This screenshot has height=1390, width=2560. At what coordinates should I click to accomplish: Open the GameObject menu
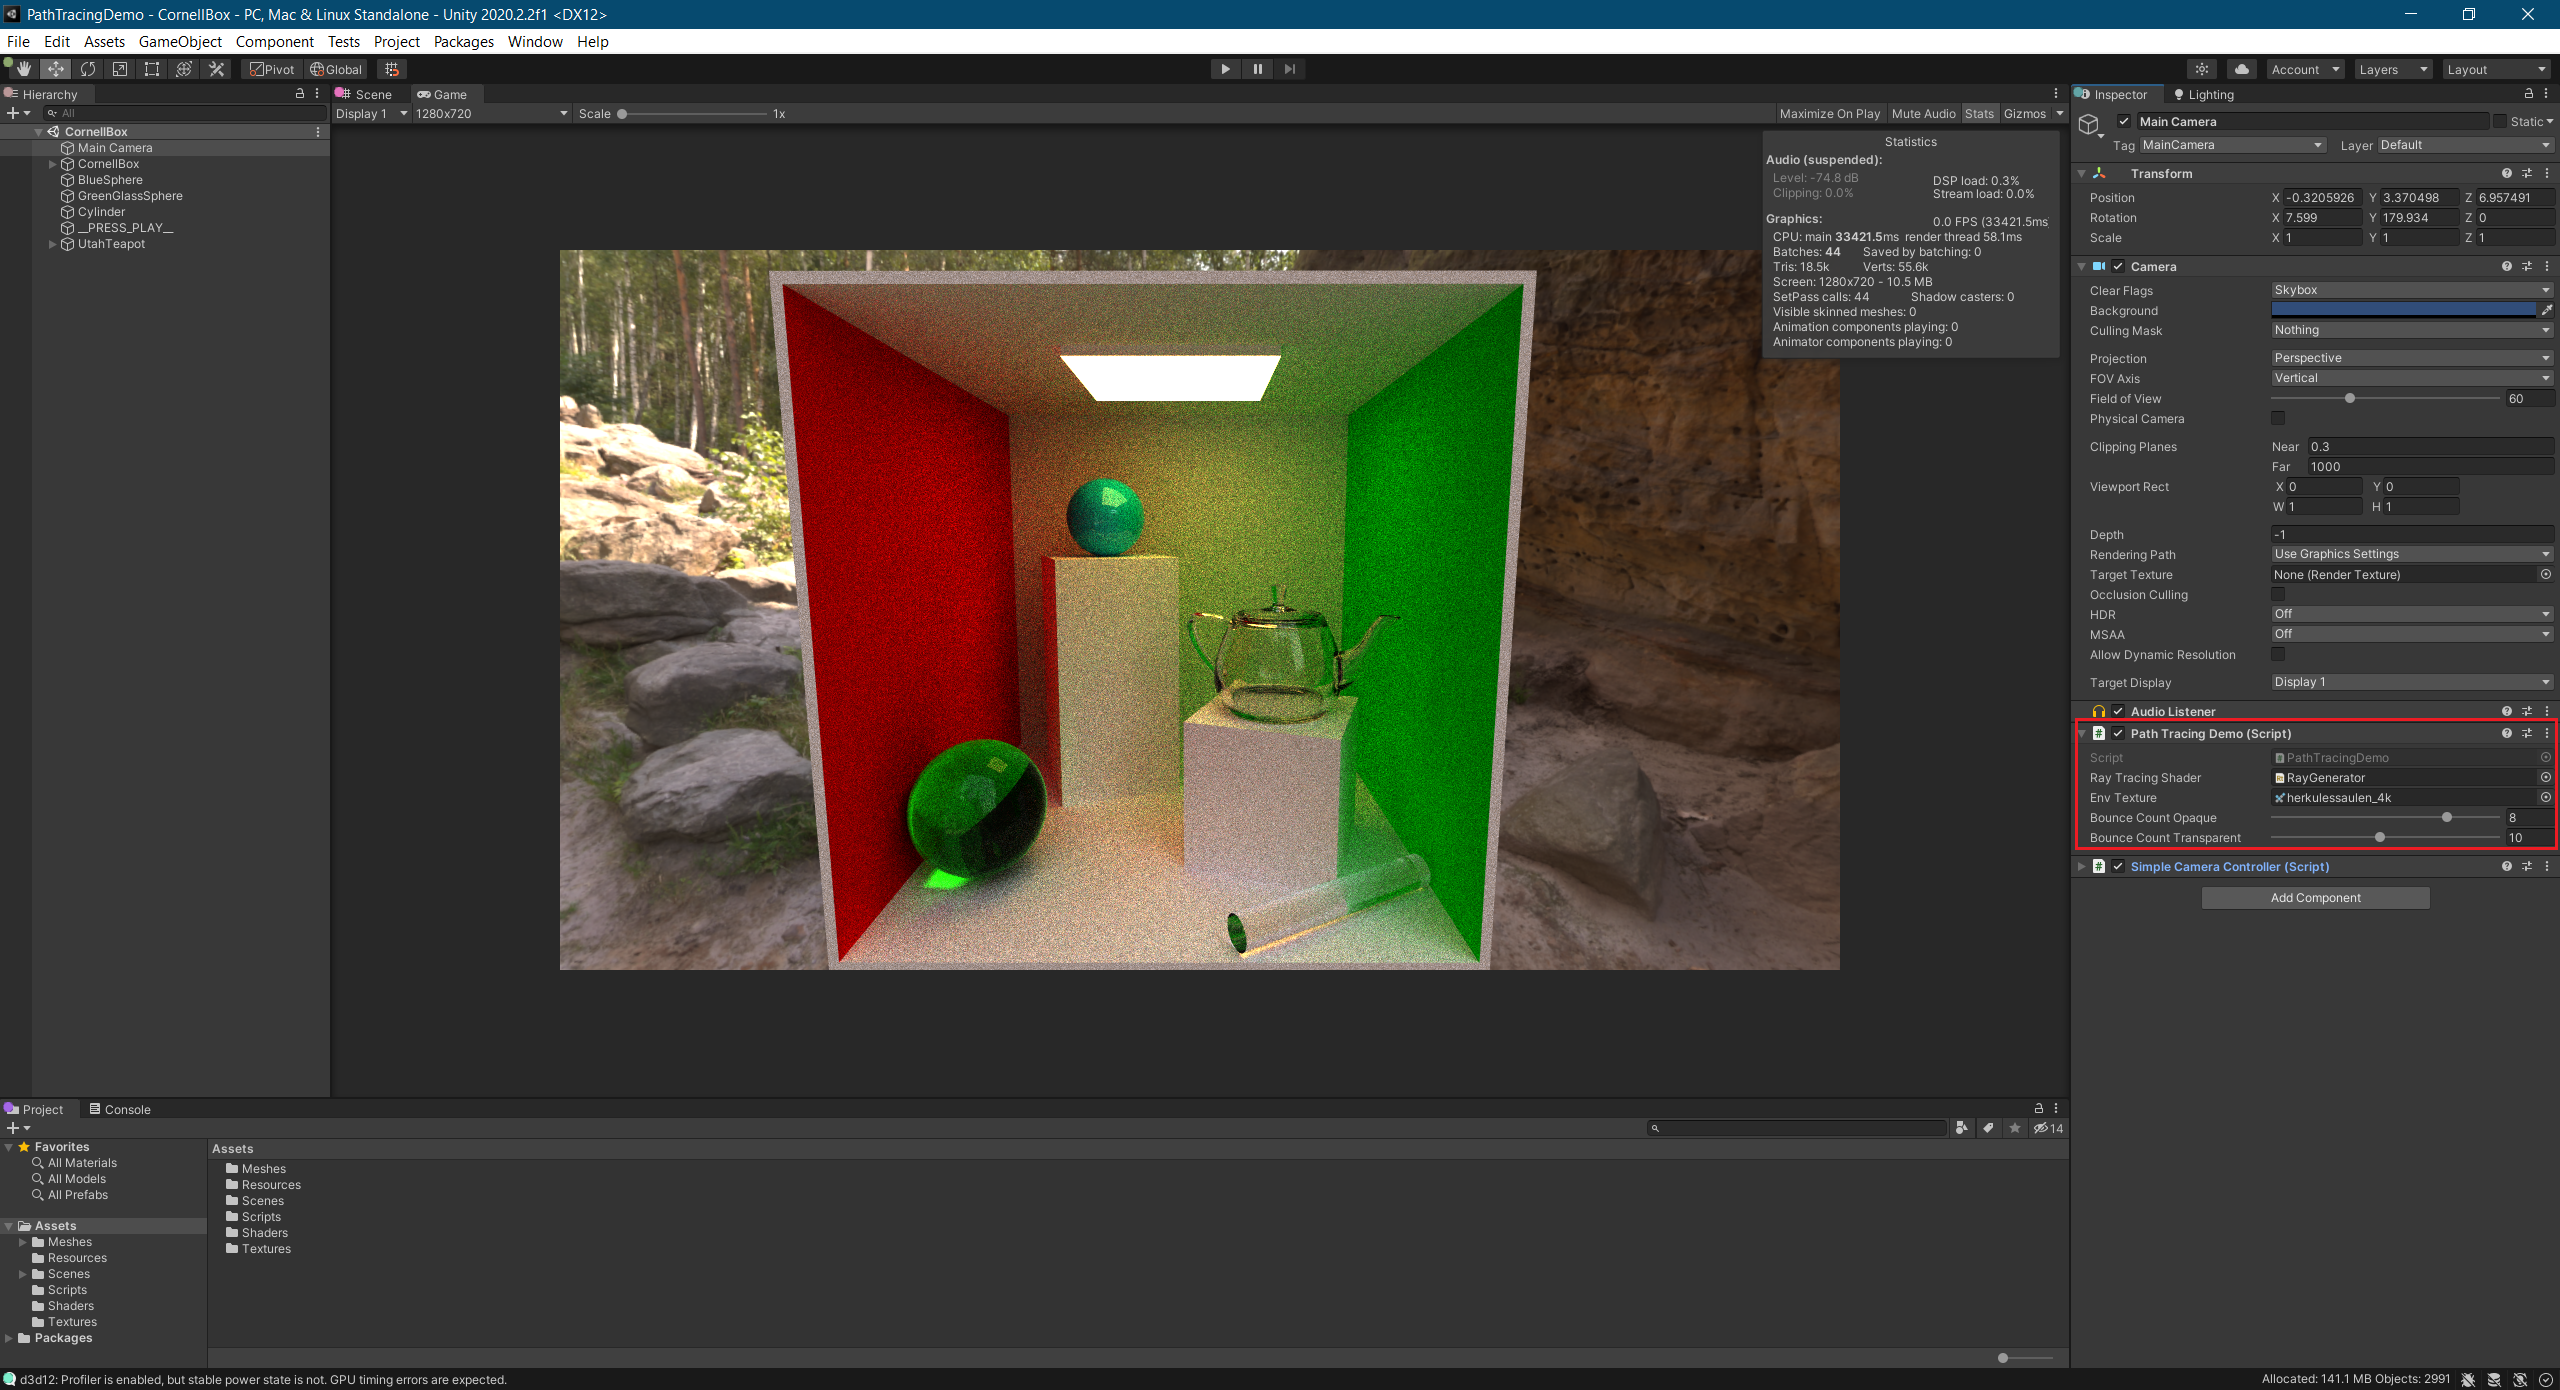tap(180, 41)
